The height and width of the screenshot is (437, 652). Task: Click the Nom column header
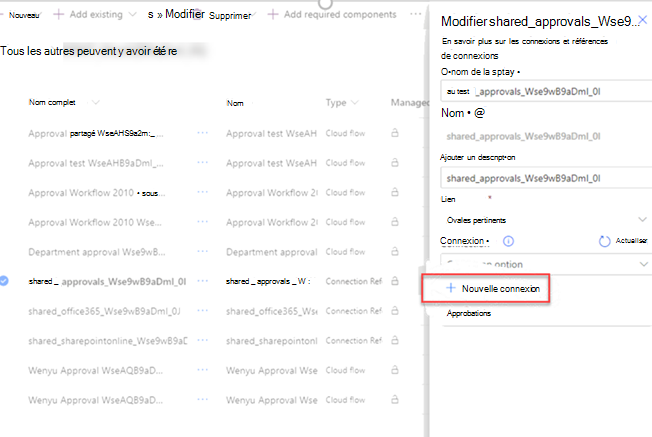click(x=235, y=103)
